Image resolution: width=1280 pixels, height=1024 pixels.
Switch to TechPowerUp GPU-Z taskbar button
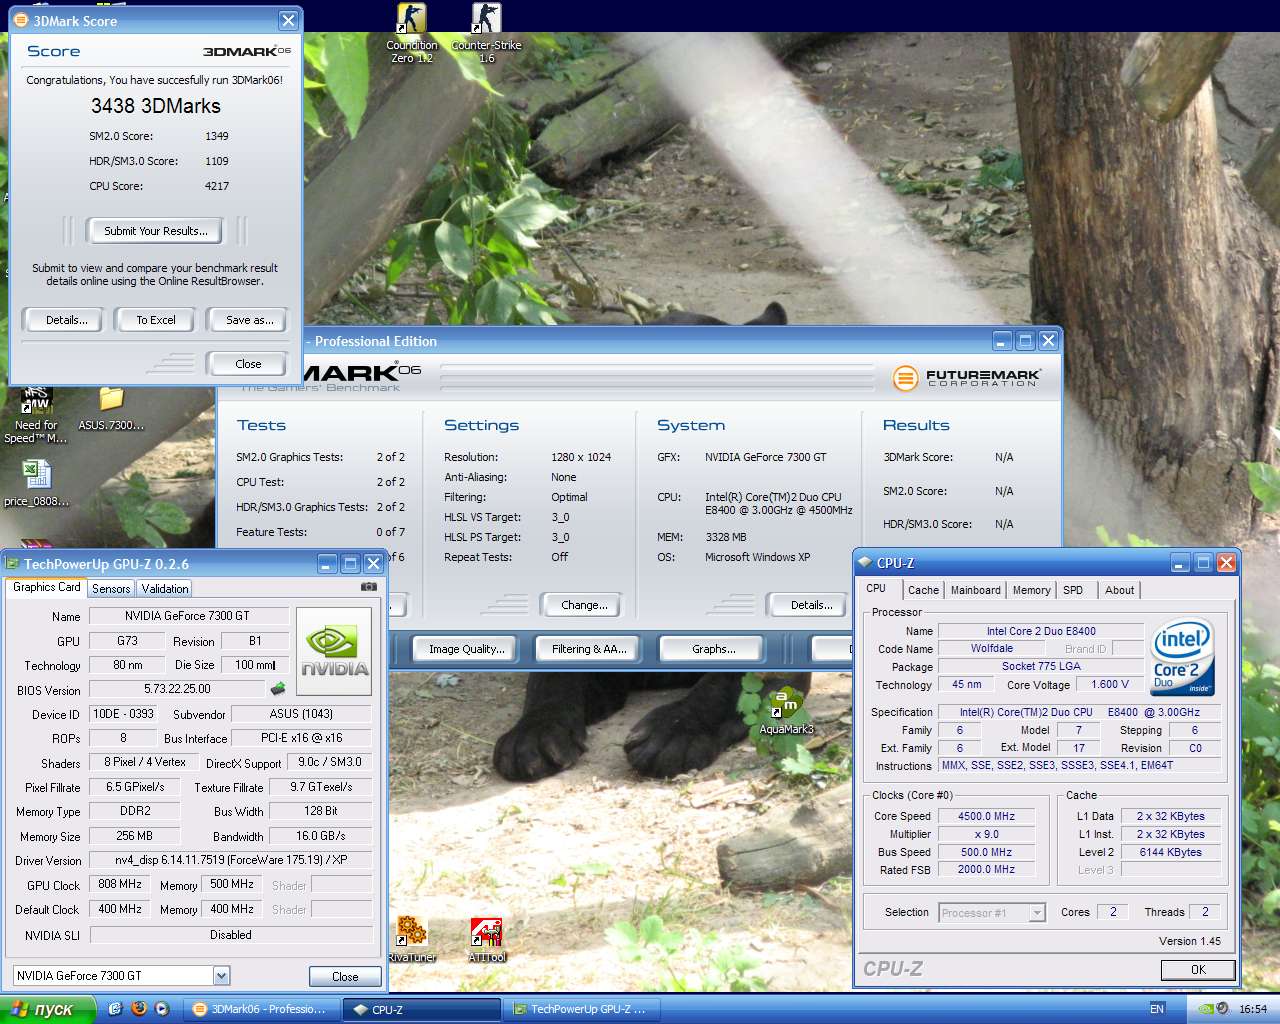pyautogui.click(x=581, y=1010)
